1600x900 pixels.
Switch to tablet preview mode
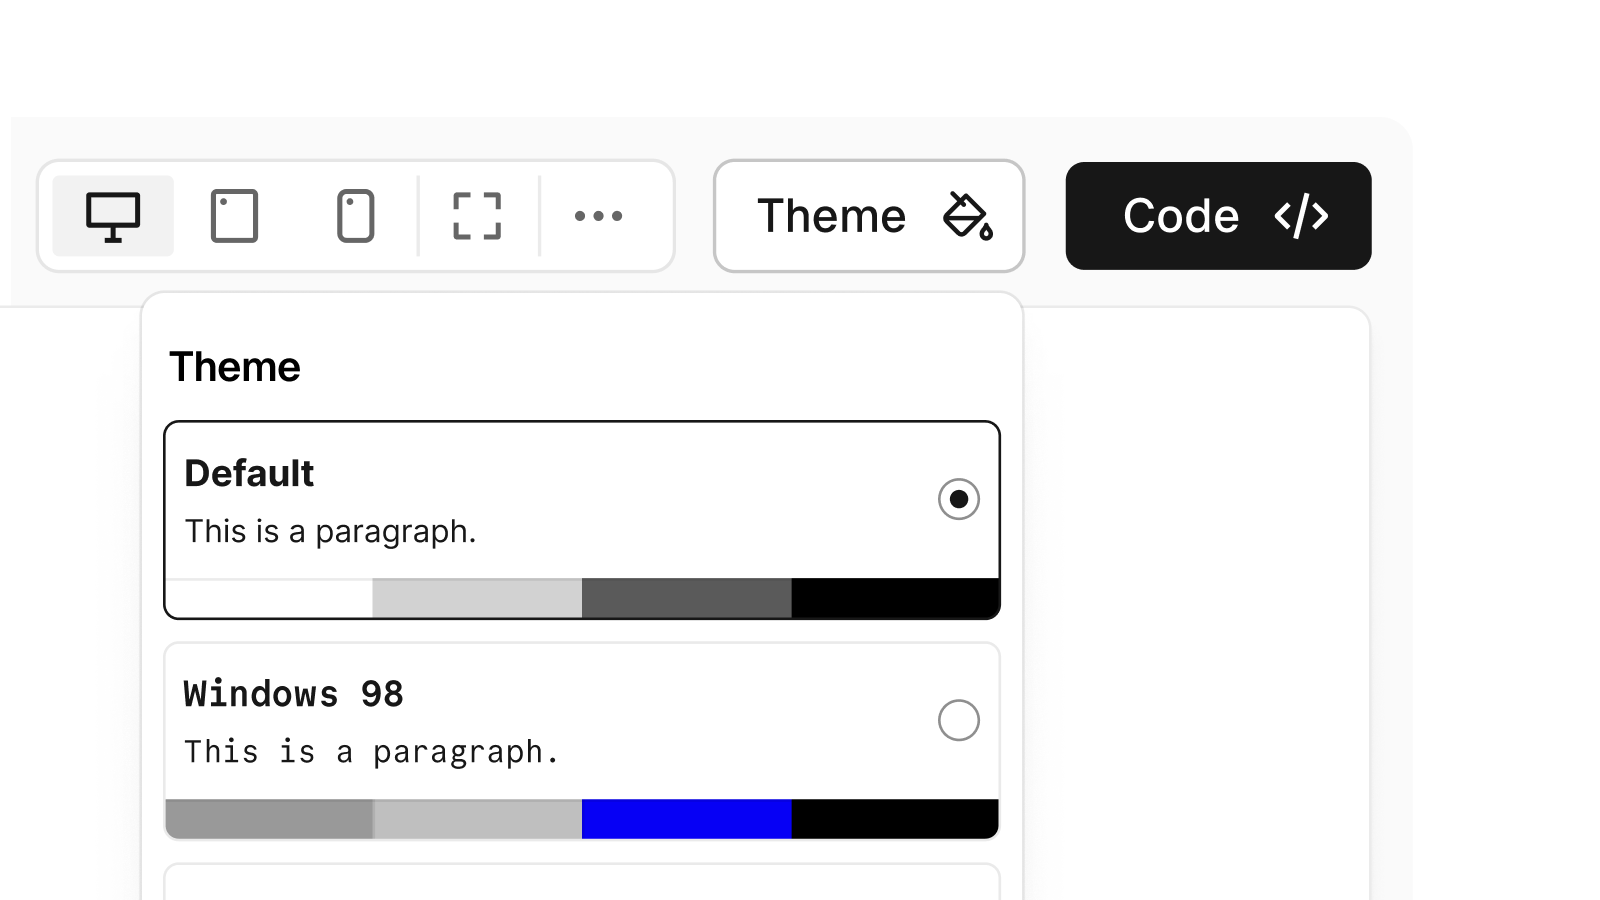click(234, 215)
